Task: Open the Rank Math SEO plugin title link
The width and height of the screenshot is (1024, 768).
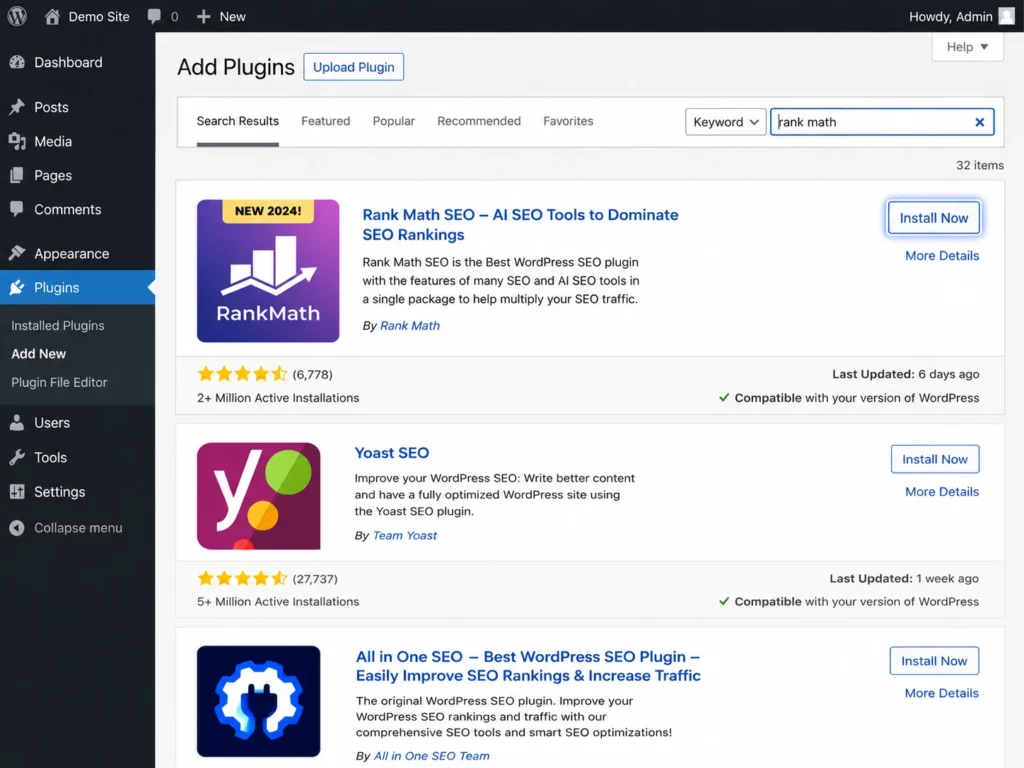Action: point(520,225)
